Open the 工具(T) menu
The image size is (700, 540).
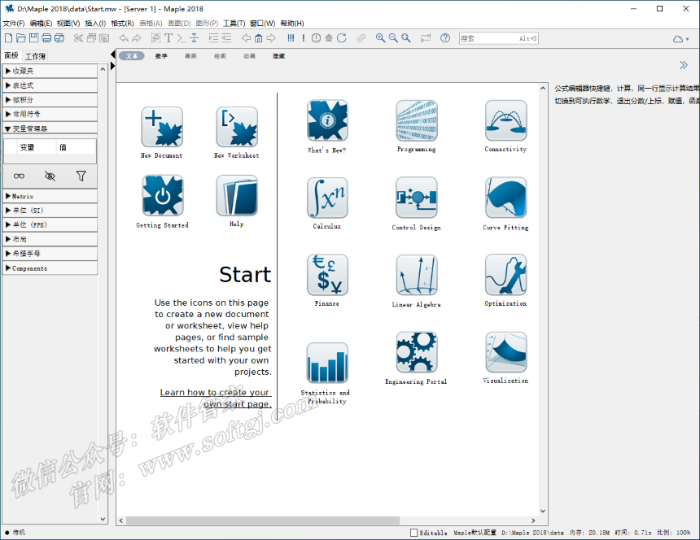(x=234, y=23)
